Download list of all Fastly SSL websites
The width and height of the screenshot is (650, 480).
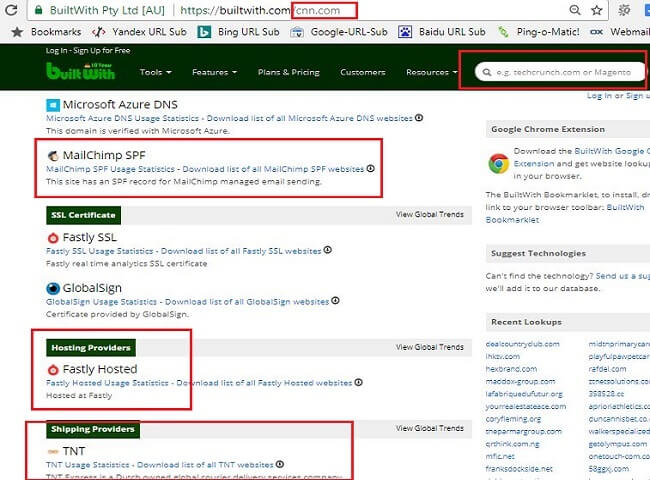[241, 251]
